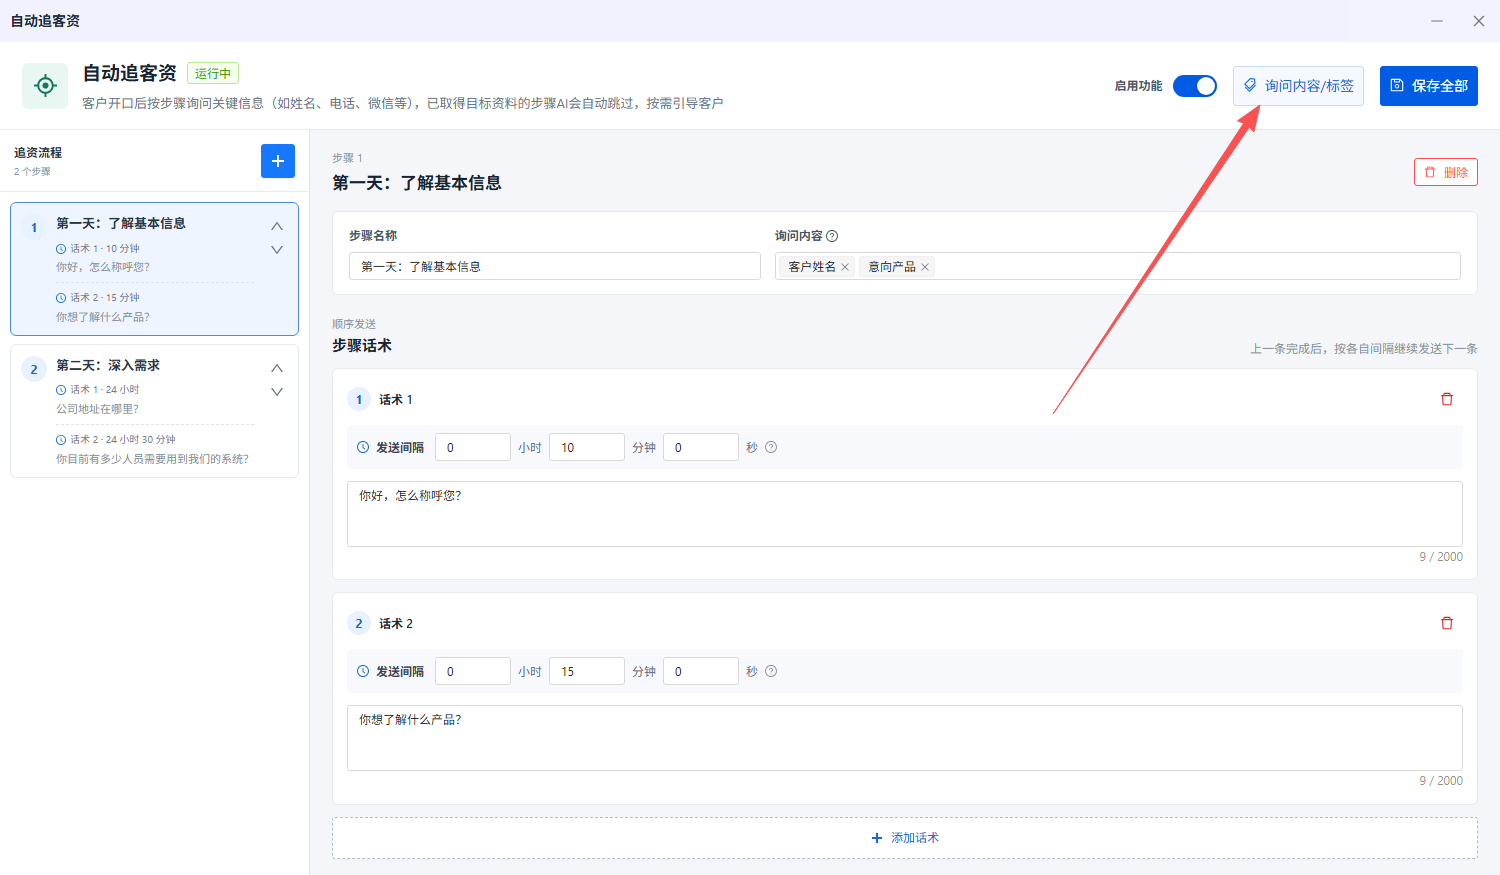The height and width of the screenshot is (875, 1500).
Task: Close the 自动追客资 window
Action: click(x=1479, y=21)
